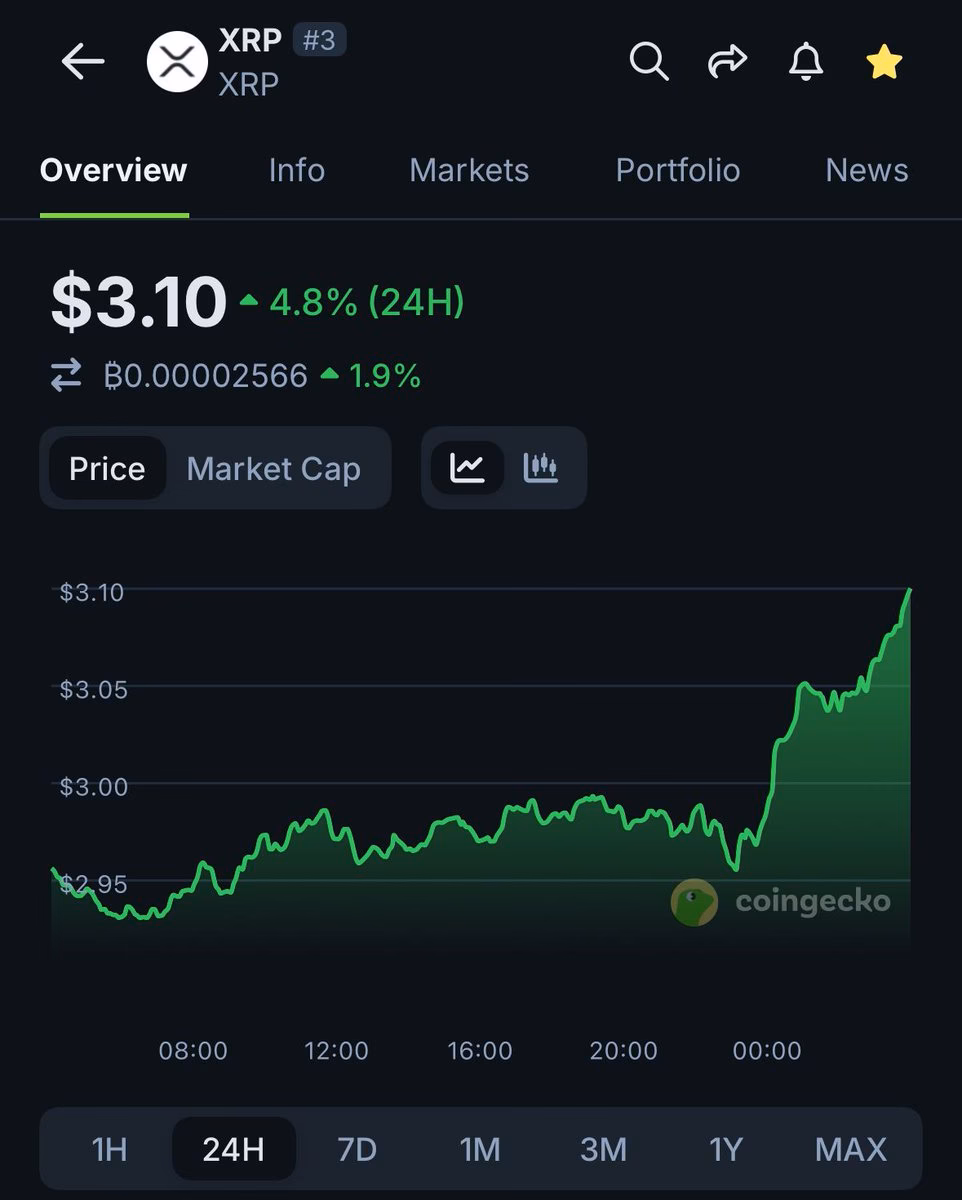The height and width of the screenshot is (1200, 962).
Task: Switch chart to Market Cap view
Action: click(273, 468)
